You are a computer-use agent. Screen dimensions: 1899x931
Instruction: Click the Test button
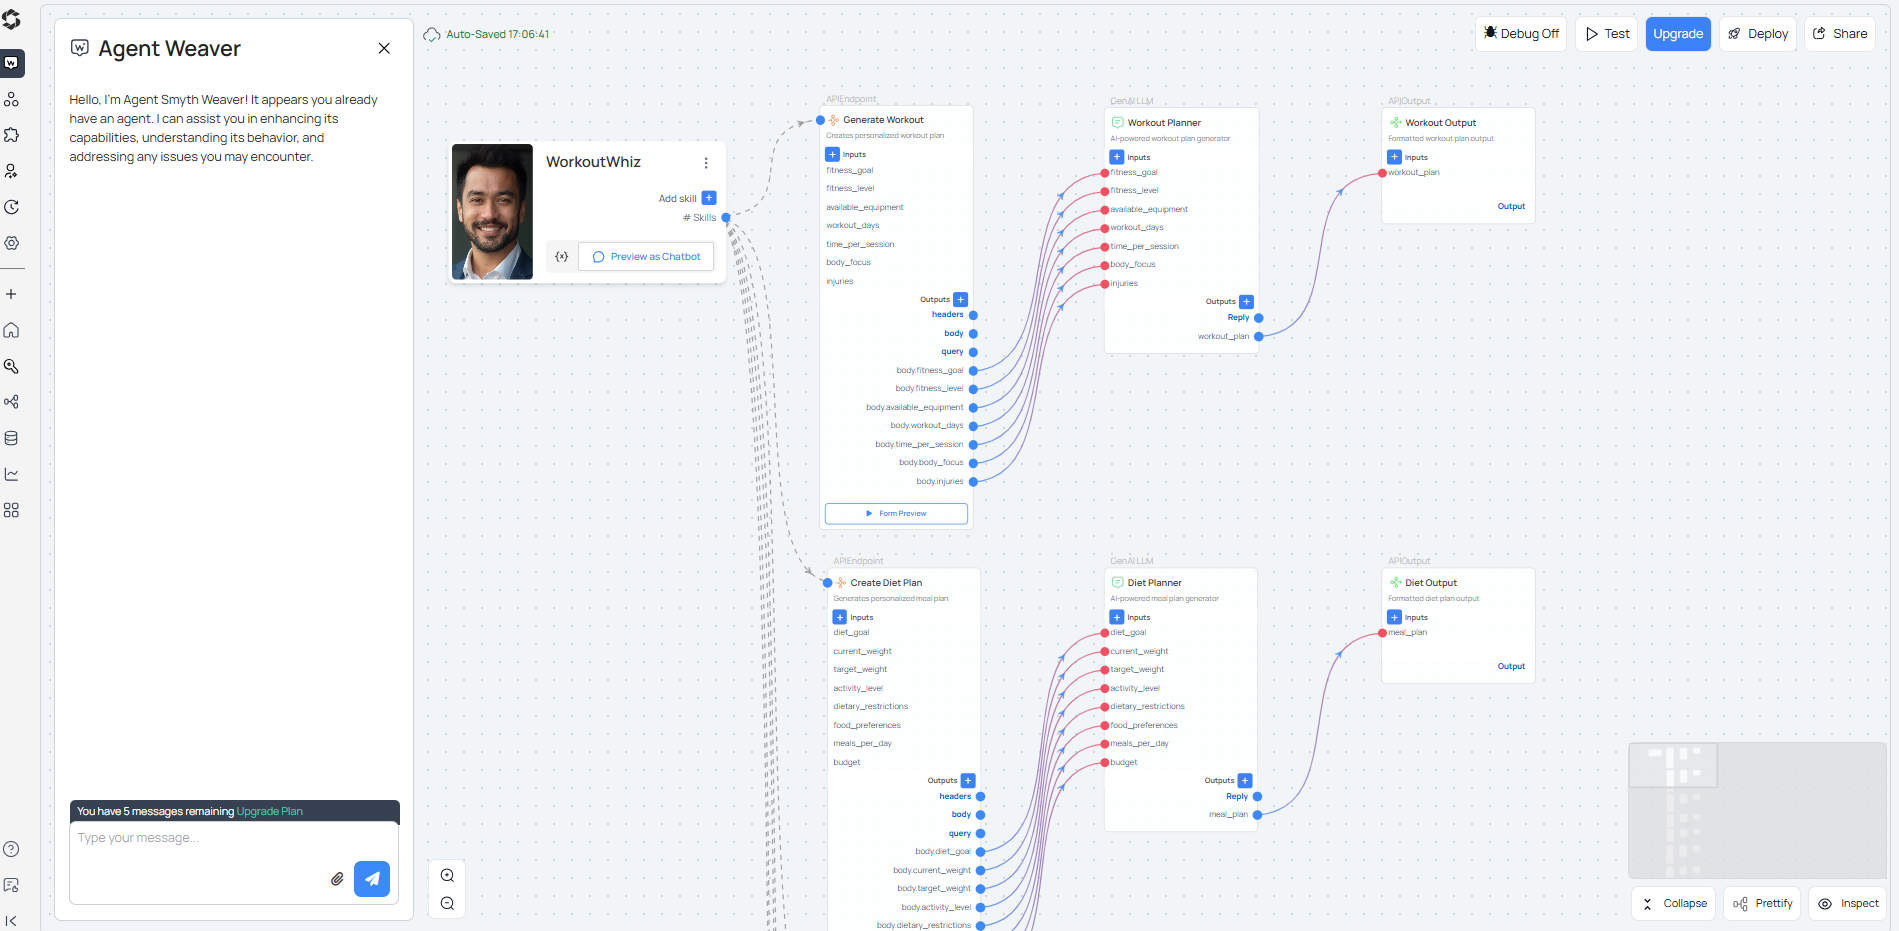[x=1607, y=34]
